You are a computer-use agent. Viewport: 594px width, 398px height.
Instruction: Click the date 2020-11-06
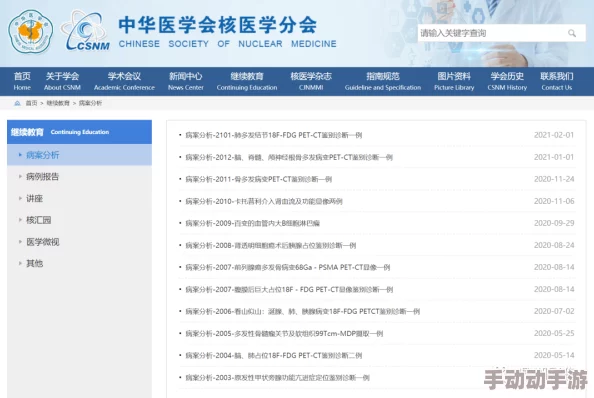click(554, 201)
